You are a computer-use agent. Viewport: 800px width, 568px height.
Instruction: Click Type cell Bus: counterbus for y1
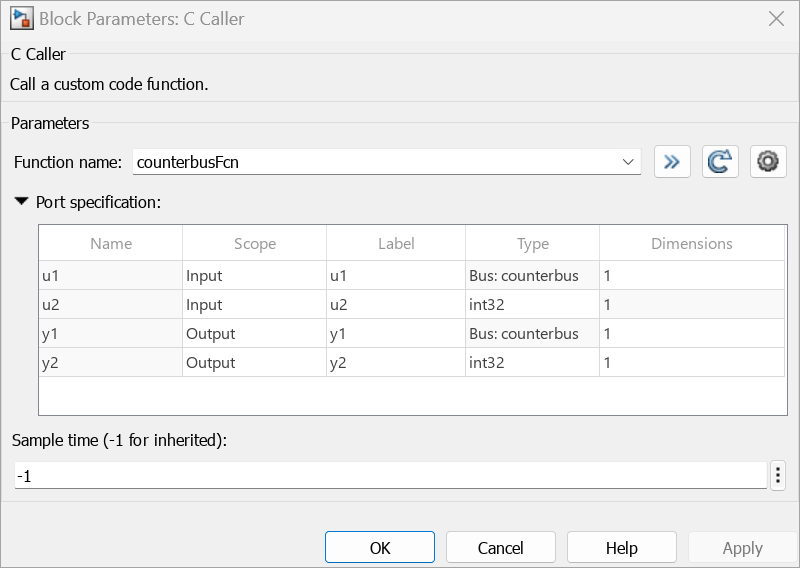coord(532,334)
